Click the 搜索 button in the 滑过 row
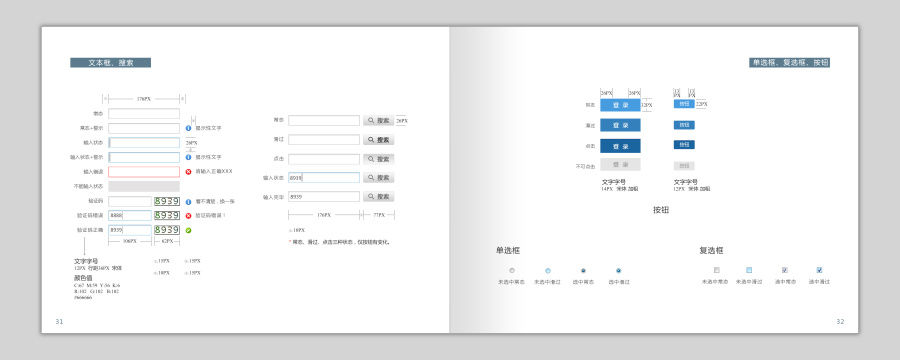Screen dimensions: 900x360 [378, 140]
